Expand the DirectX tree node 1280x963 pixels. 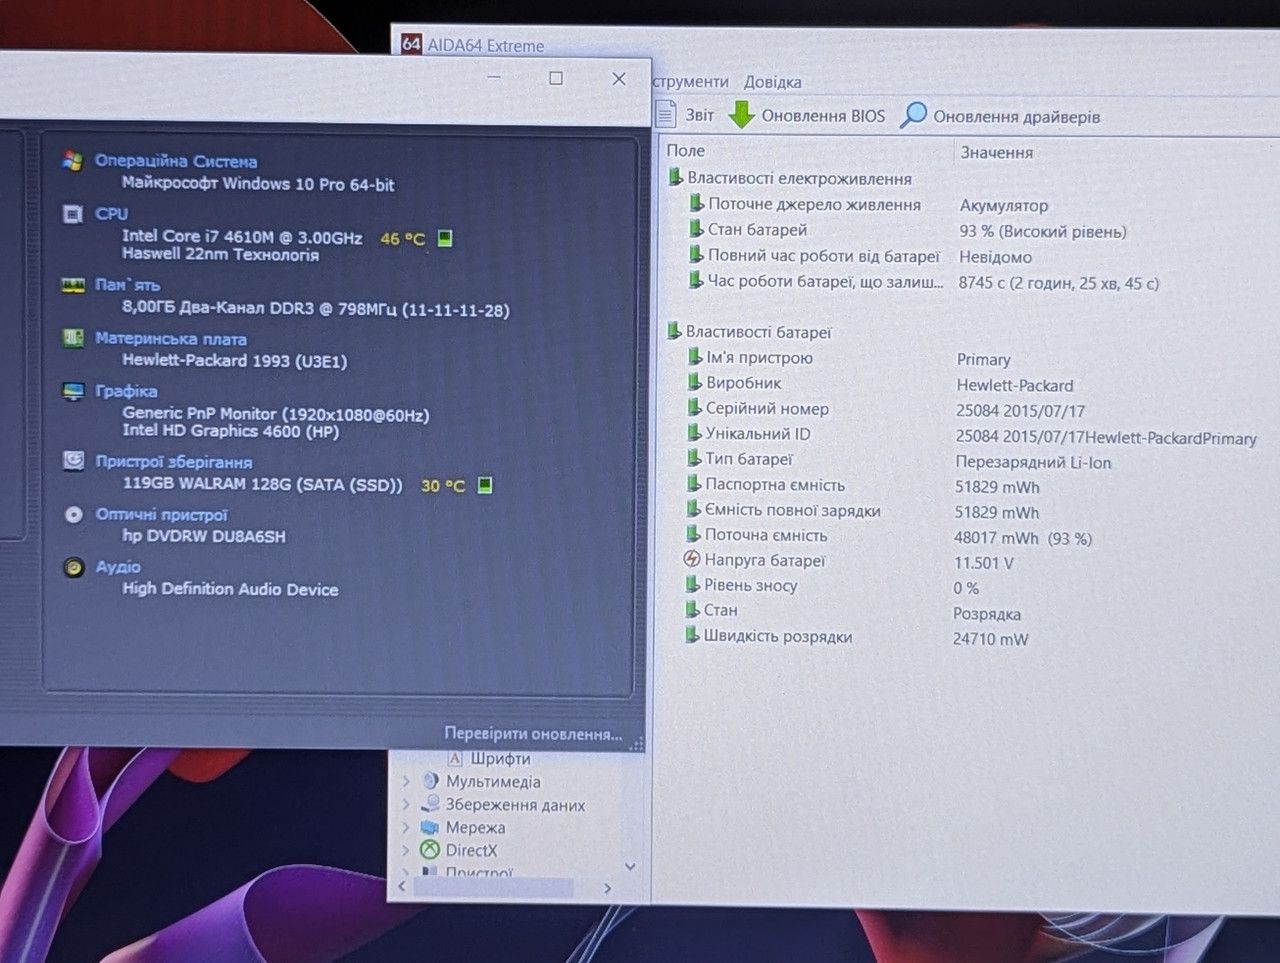[x=406, y=850]
